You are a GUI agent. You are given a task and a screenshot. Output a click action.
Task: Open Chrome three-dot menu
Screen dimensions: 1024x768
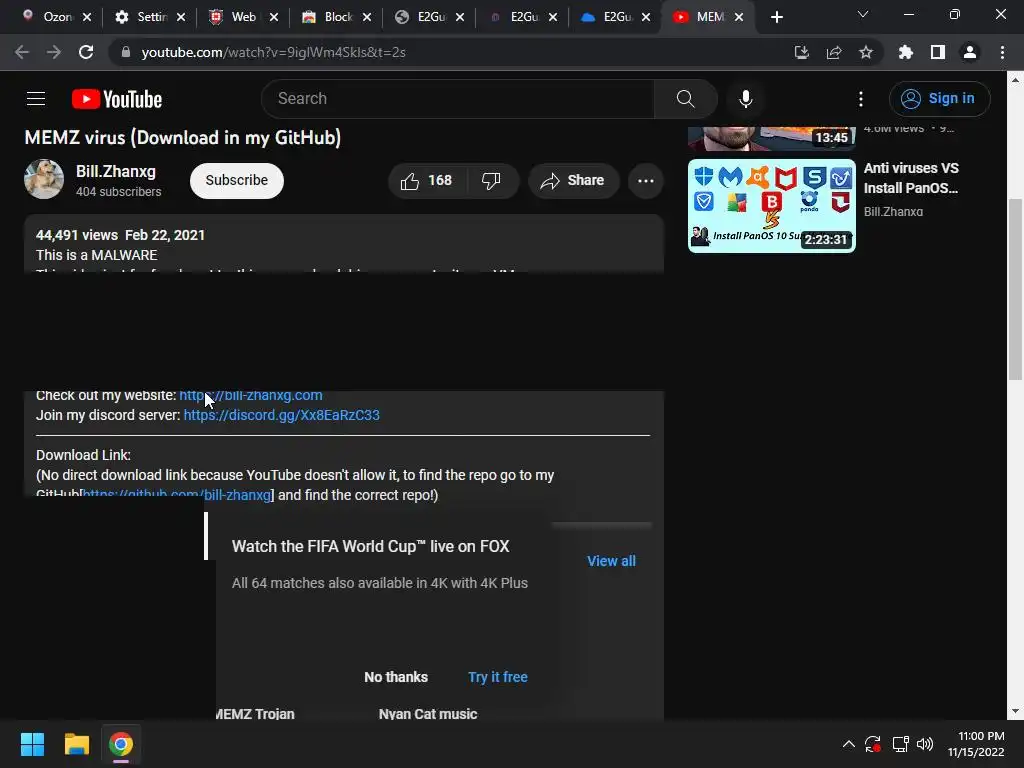click(1002, 52)
